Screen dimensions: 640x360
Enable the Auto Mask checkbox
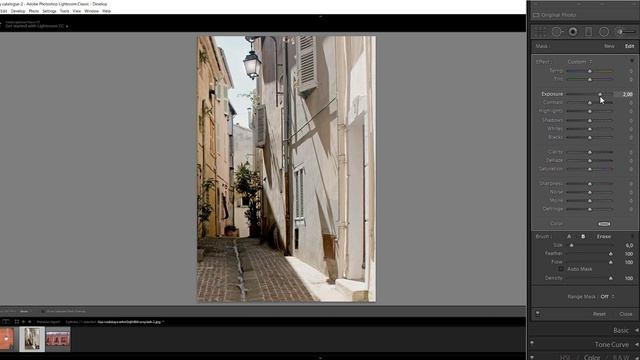point(561,269)
